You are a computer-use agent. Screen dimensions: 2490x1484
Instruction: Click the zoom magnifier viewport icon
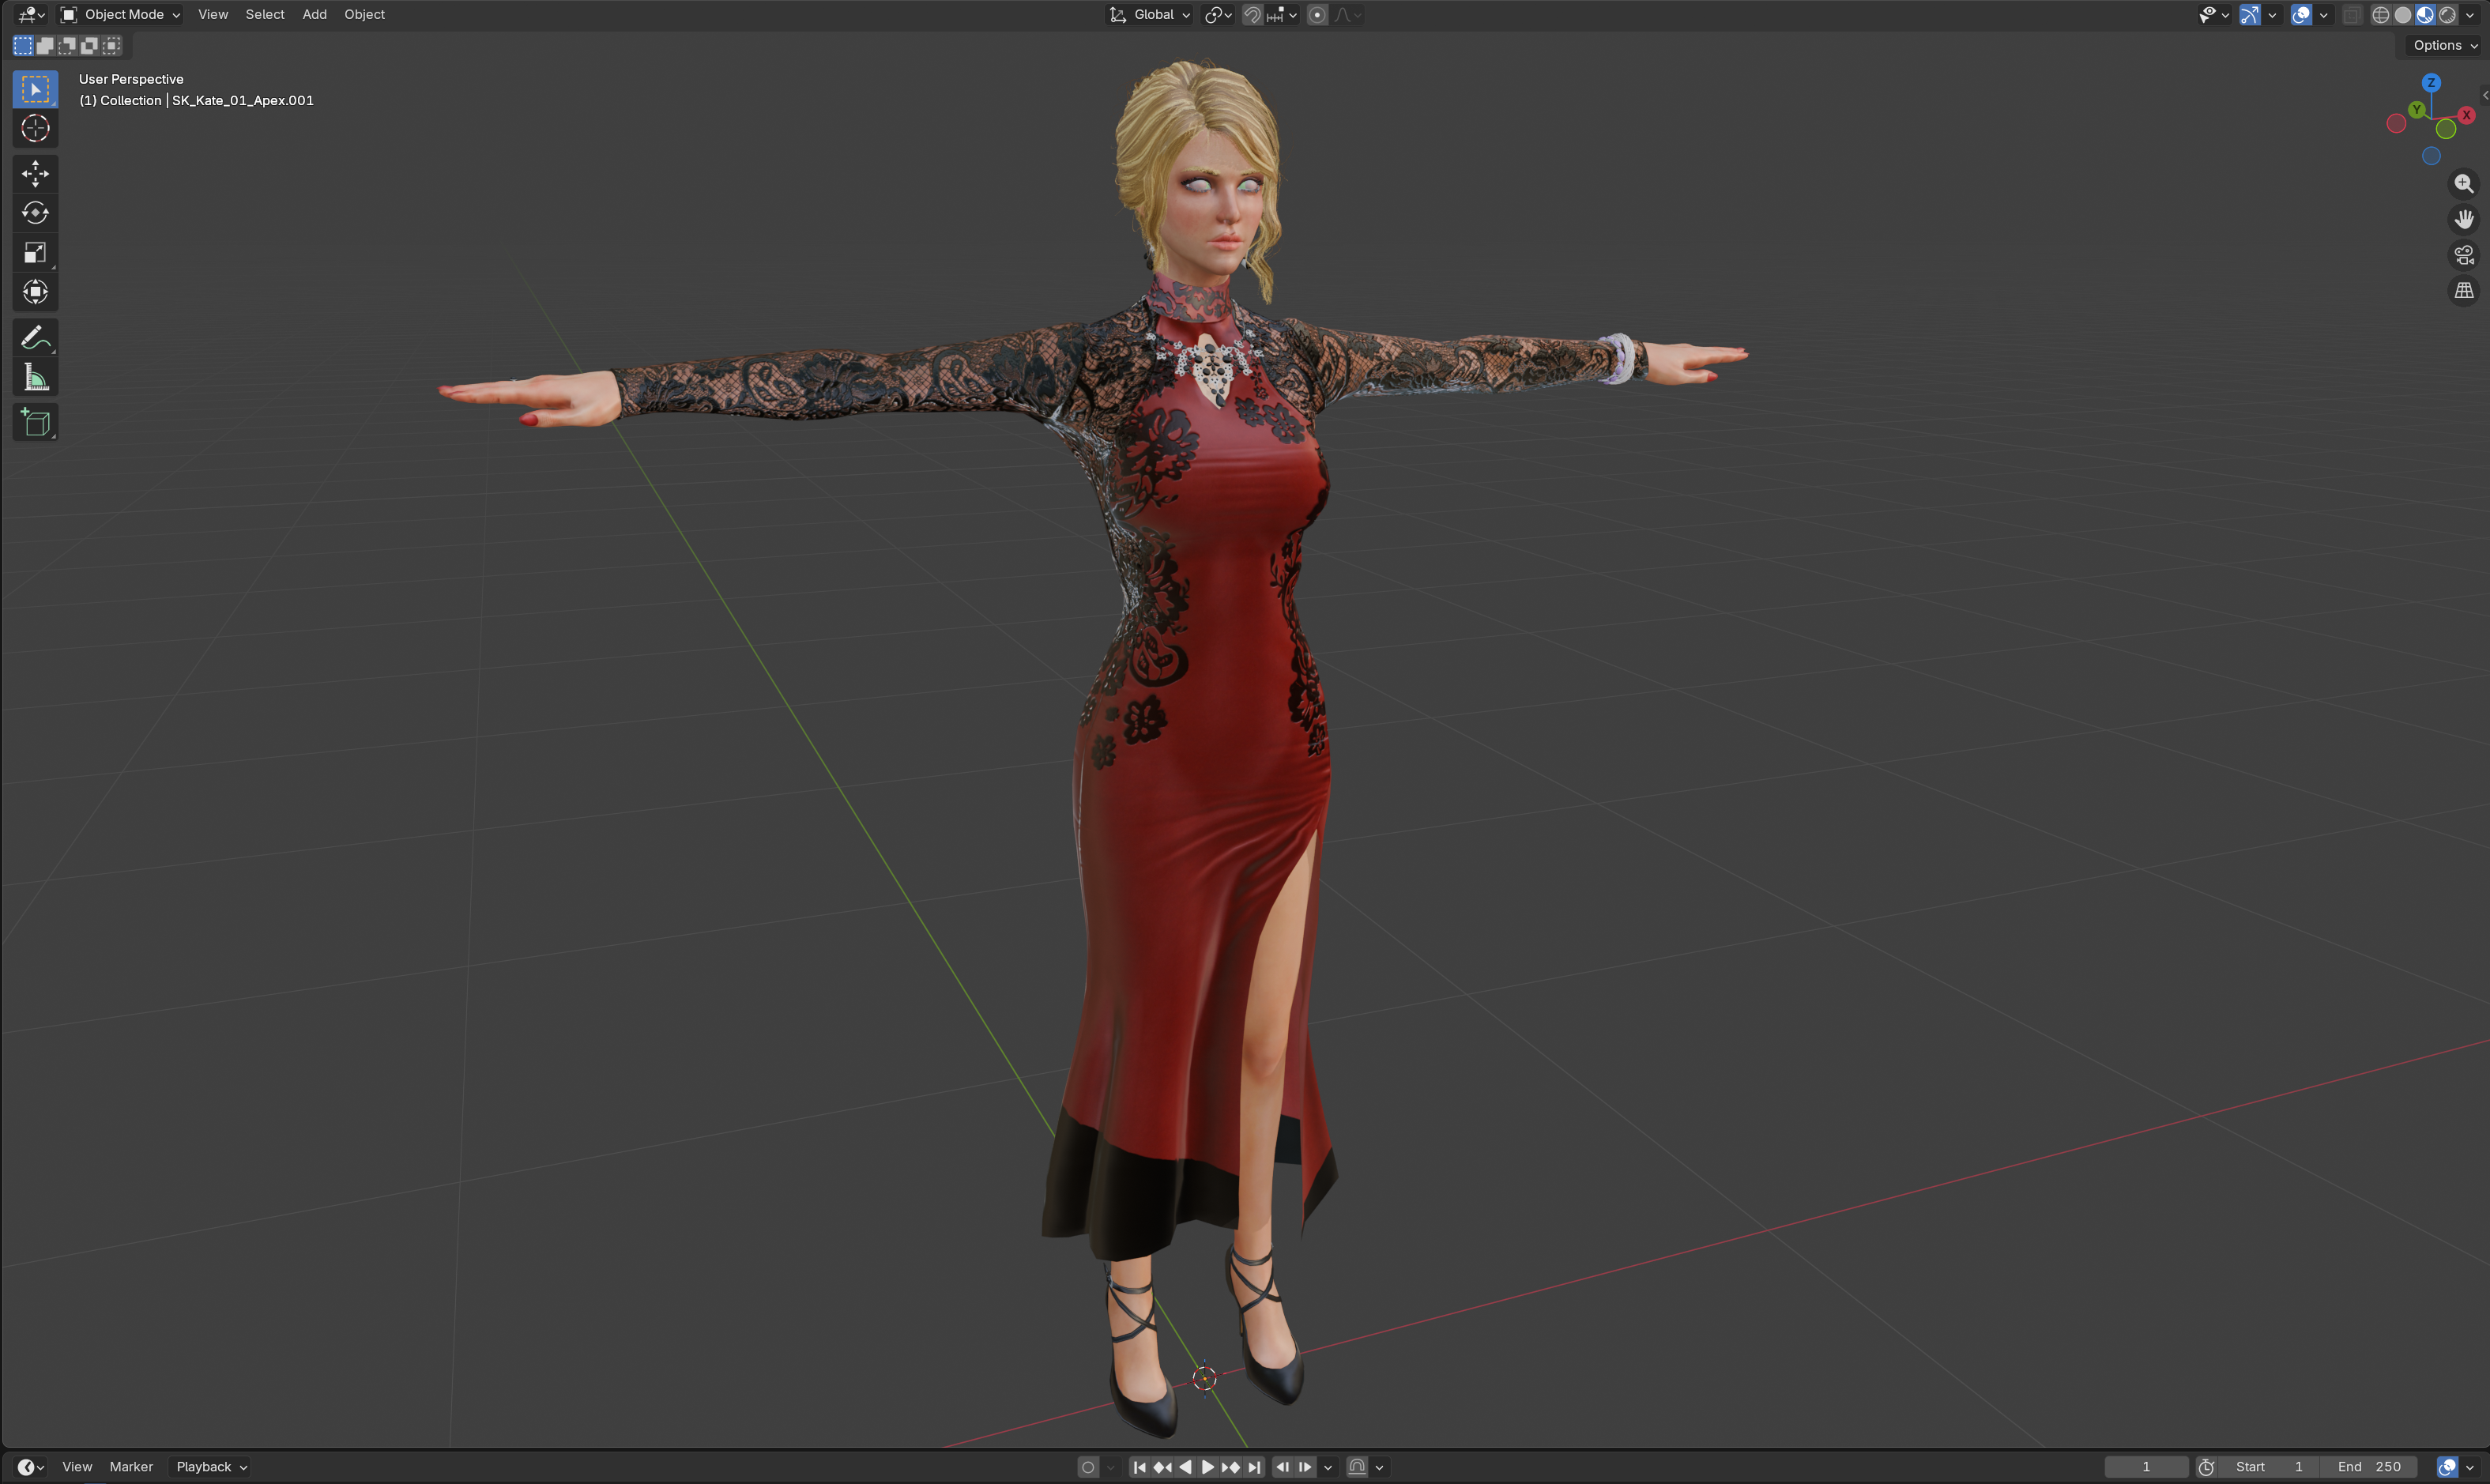[2463, 184]
